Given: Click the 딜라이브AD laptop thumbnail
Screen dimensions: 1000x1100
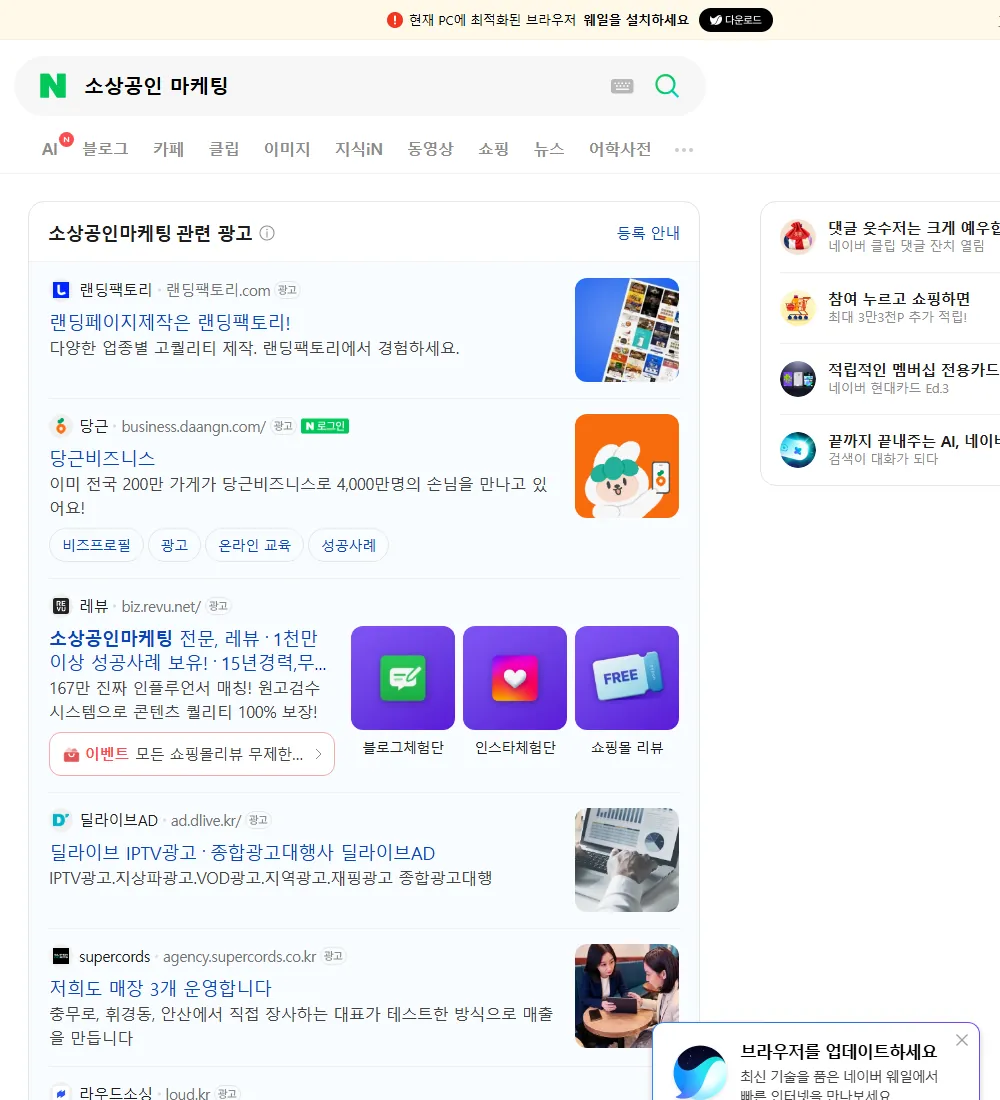Looking at the screenshot, I should tap(627, 860).
